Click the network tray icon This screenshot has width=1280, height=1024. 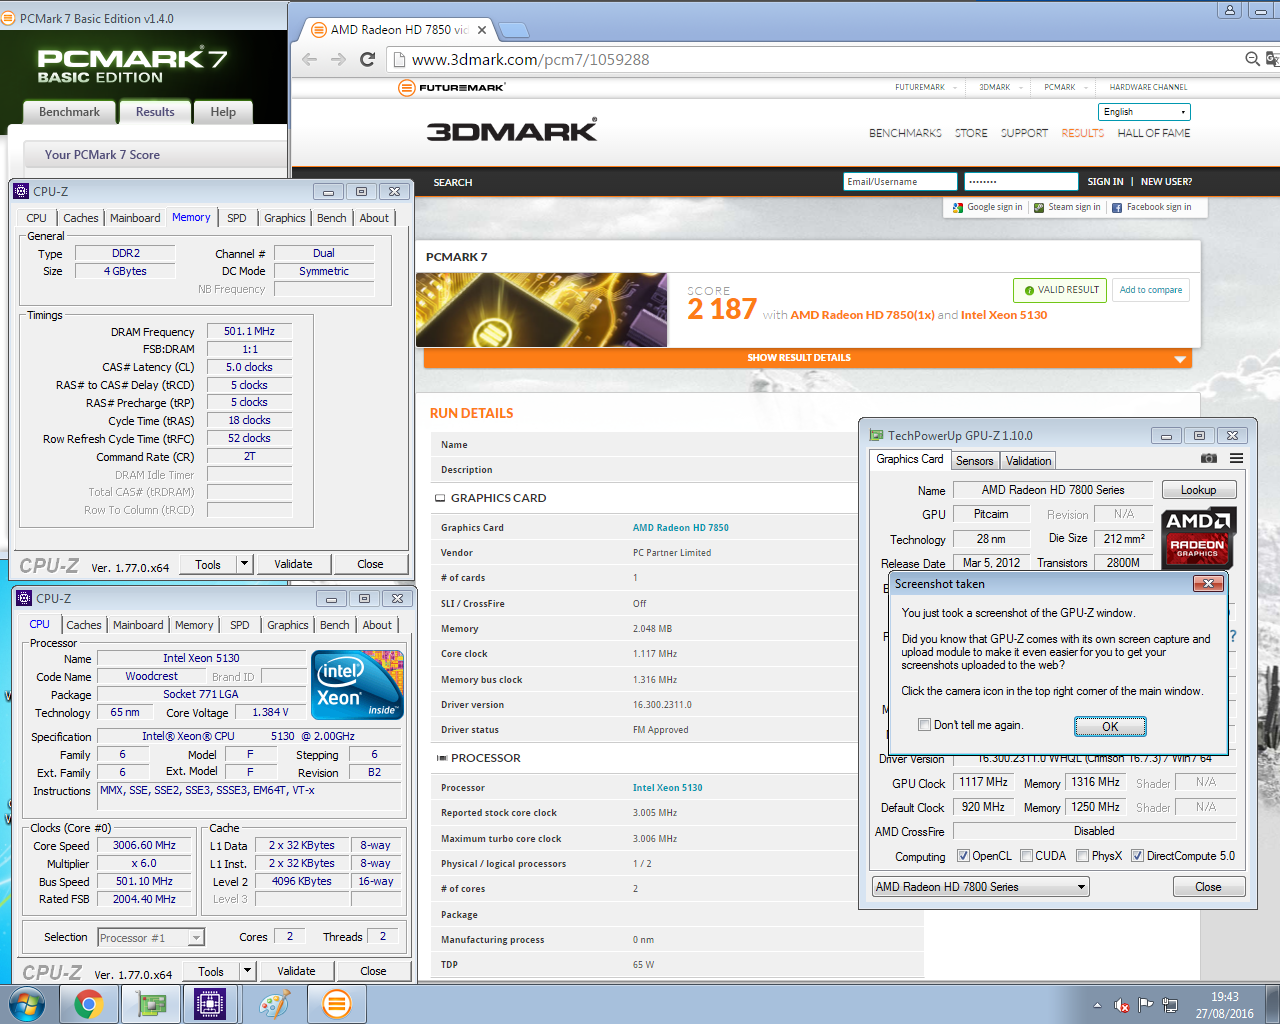pos(1170,1005)
